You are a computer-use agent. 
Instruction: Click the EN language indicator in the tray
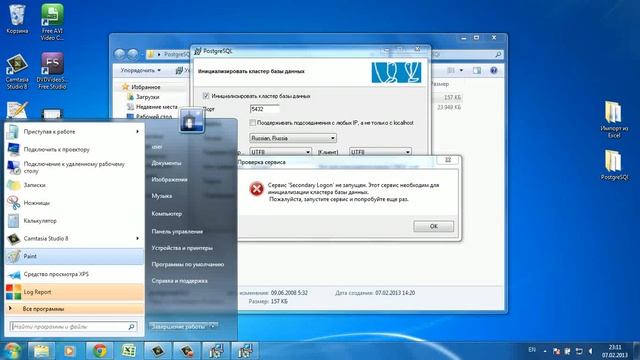(532, 350)
